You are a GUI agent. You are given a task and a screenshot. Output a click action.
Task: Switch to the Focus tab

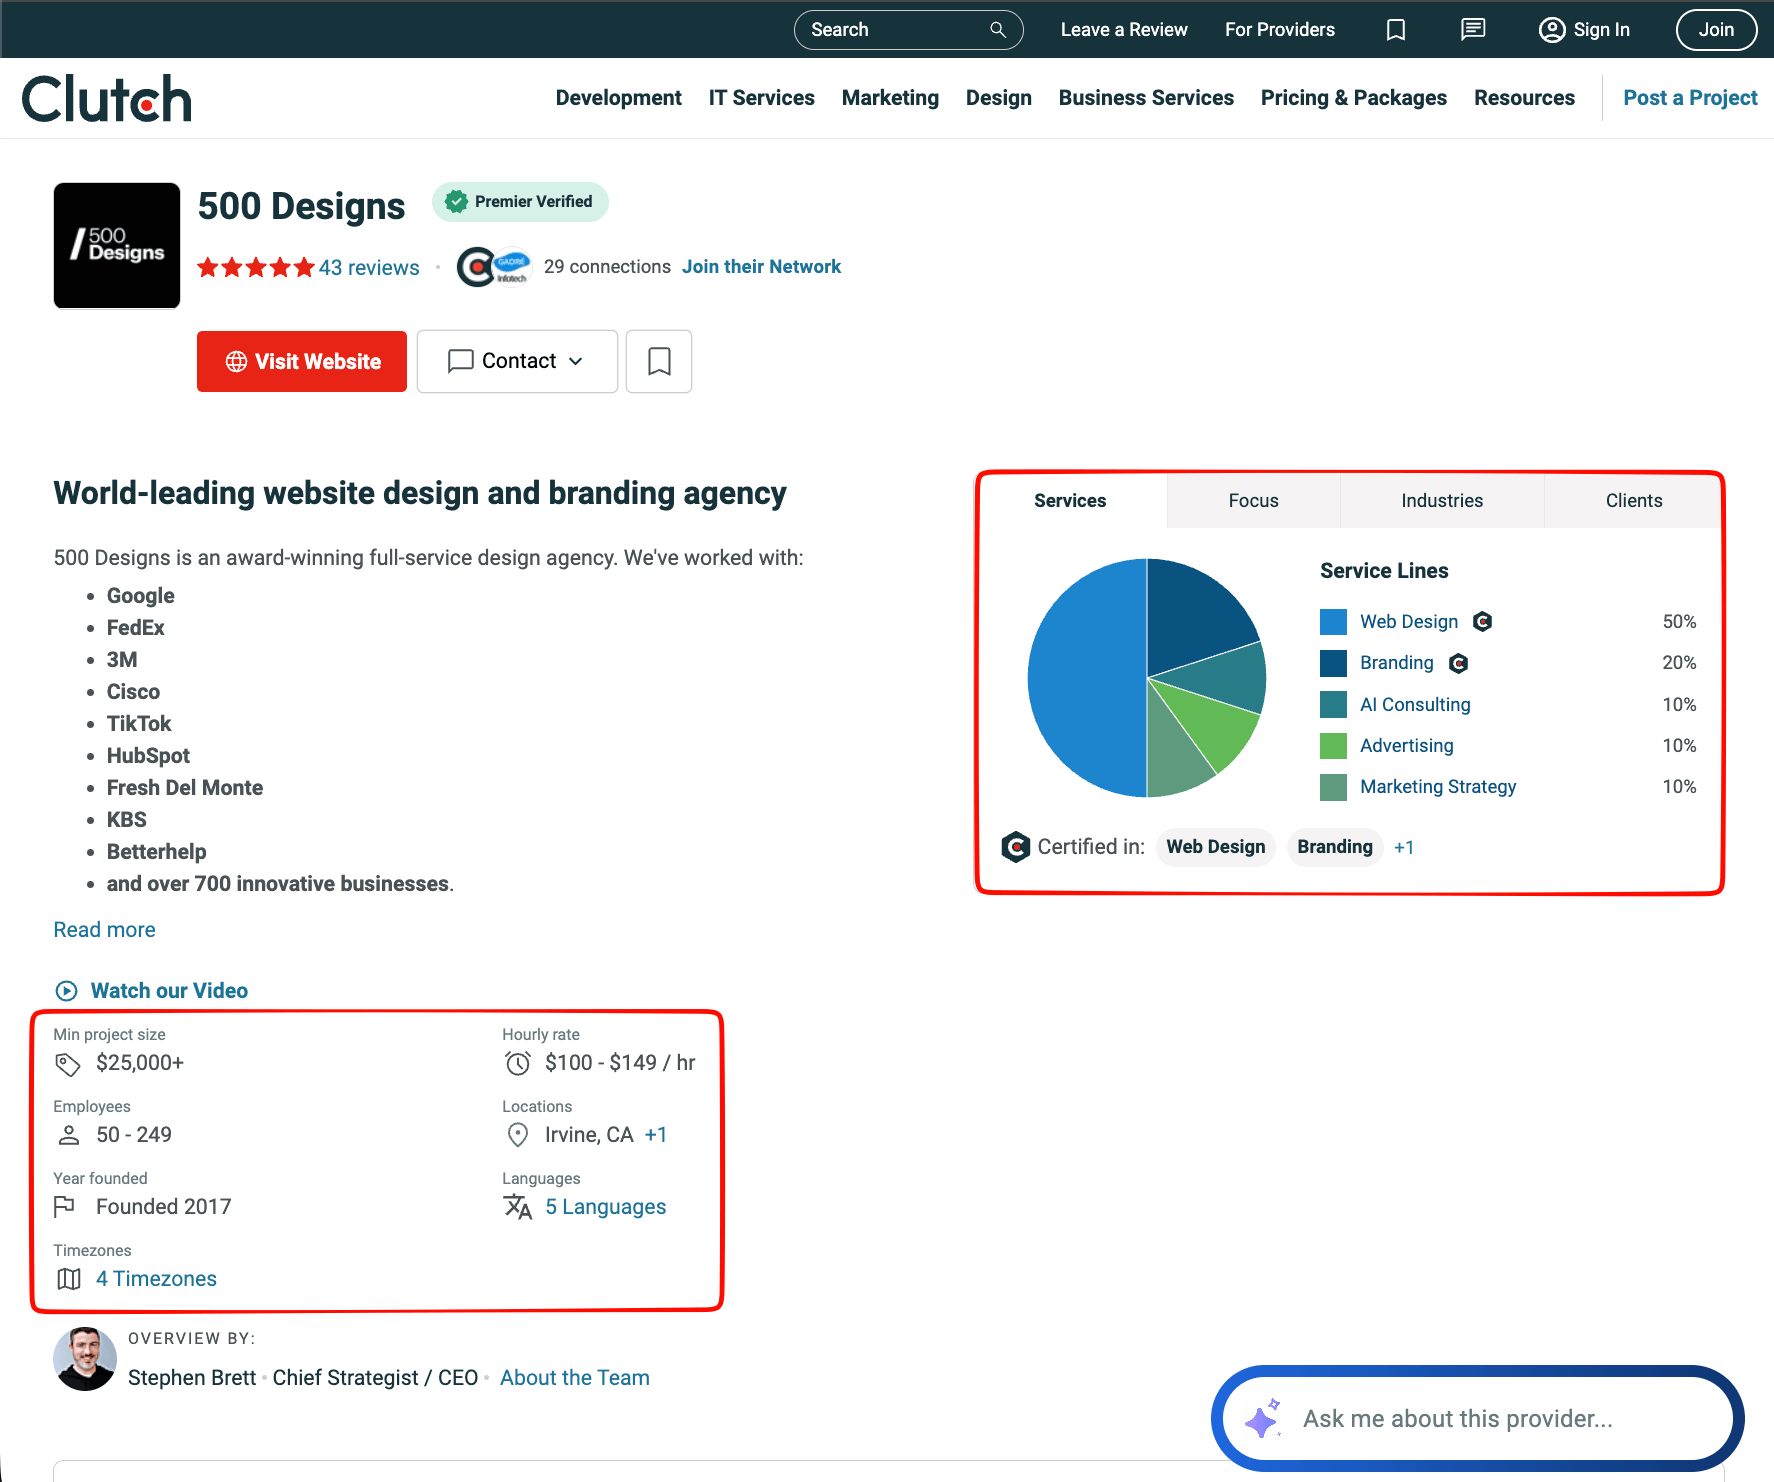pyautogui.click(x=1254, y=501)
